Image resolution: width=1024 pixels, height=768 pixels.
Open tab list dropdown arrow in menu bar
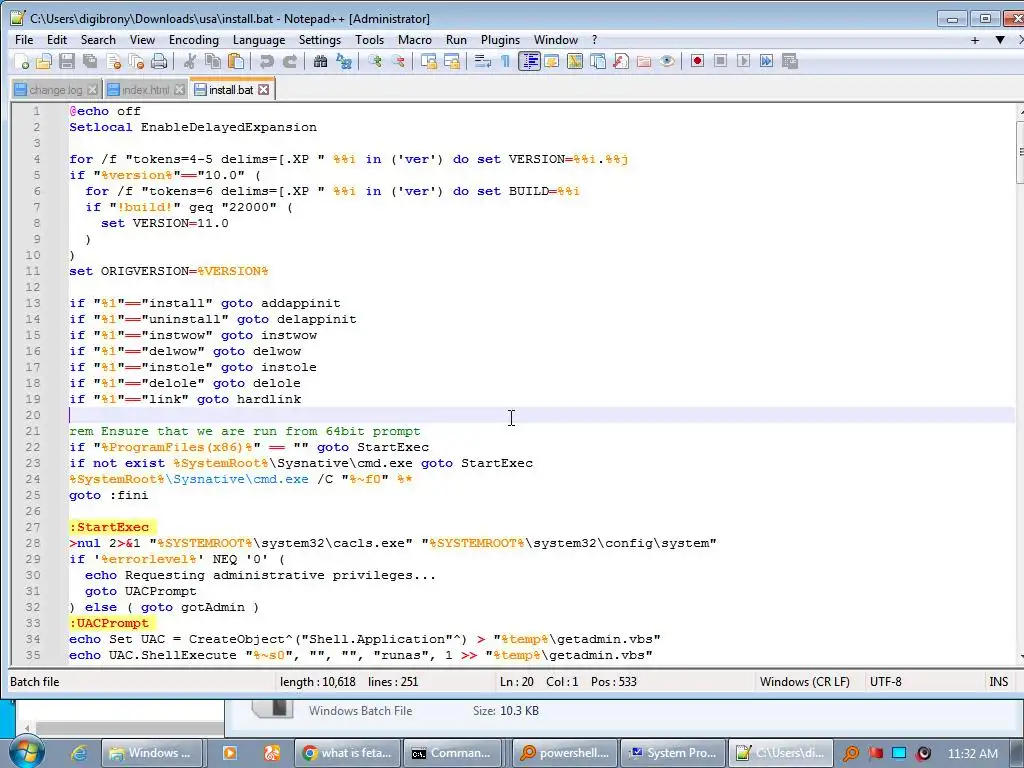pos(1000,40)
